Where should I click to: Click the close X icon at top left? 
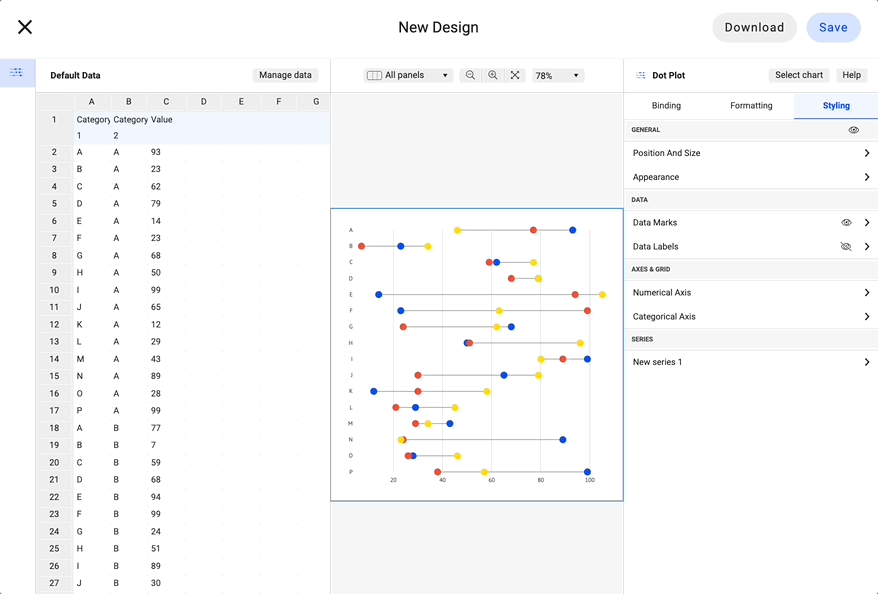(x=25, y=27)
